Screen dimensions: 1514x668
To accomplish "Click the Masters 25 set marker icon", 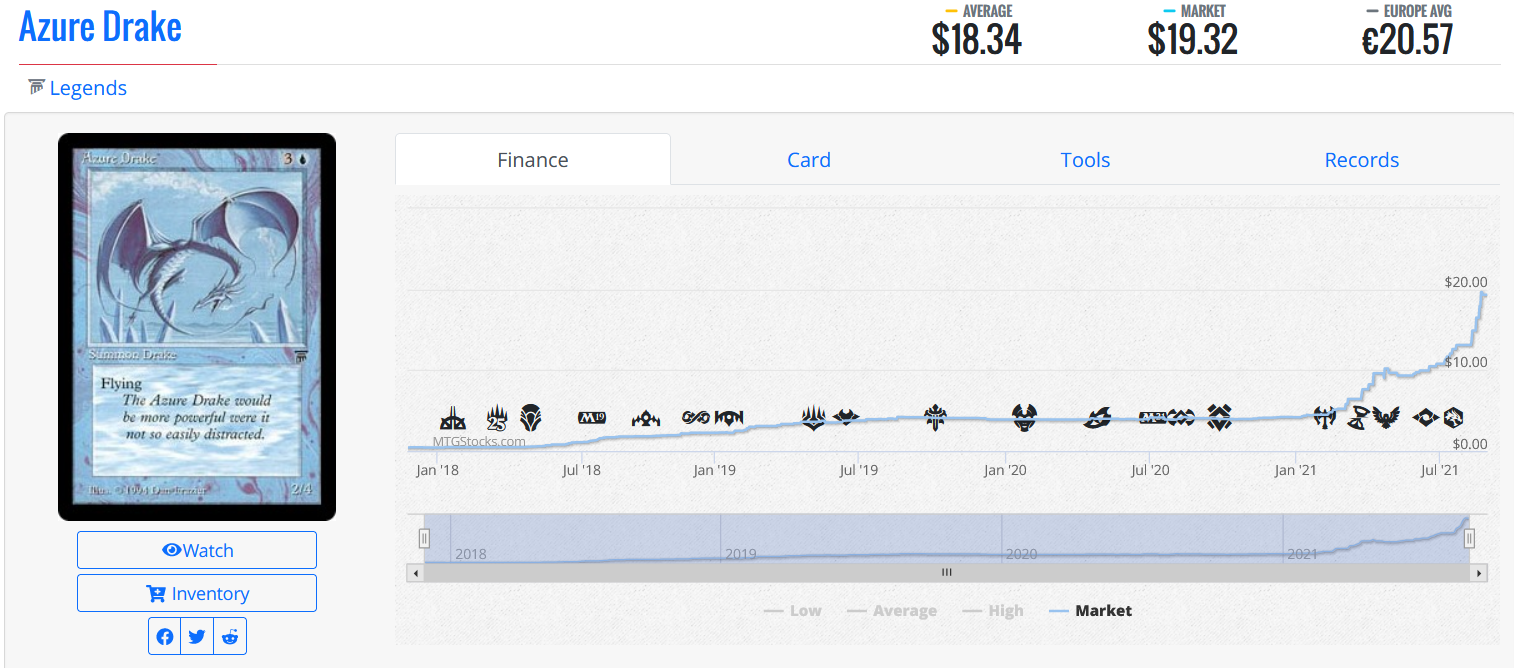I will click(497, 417).
